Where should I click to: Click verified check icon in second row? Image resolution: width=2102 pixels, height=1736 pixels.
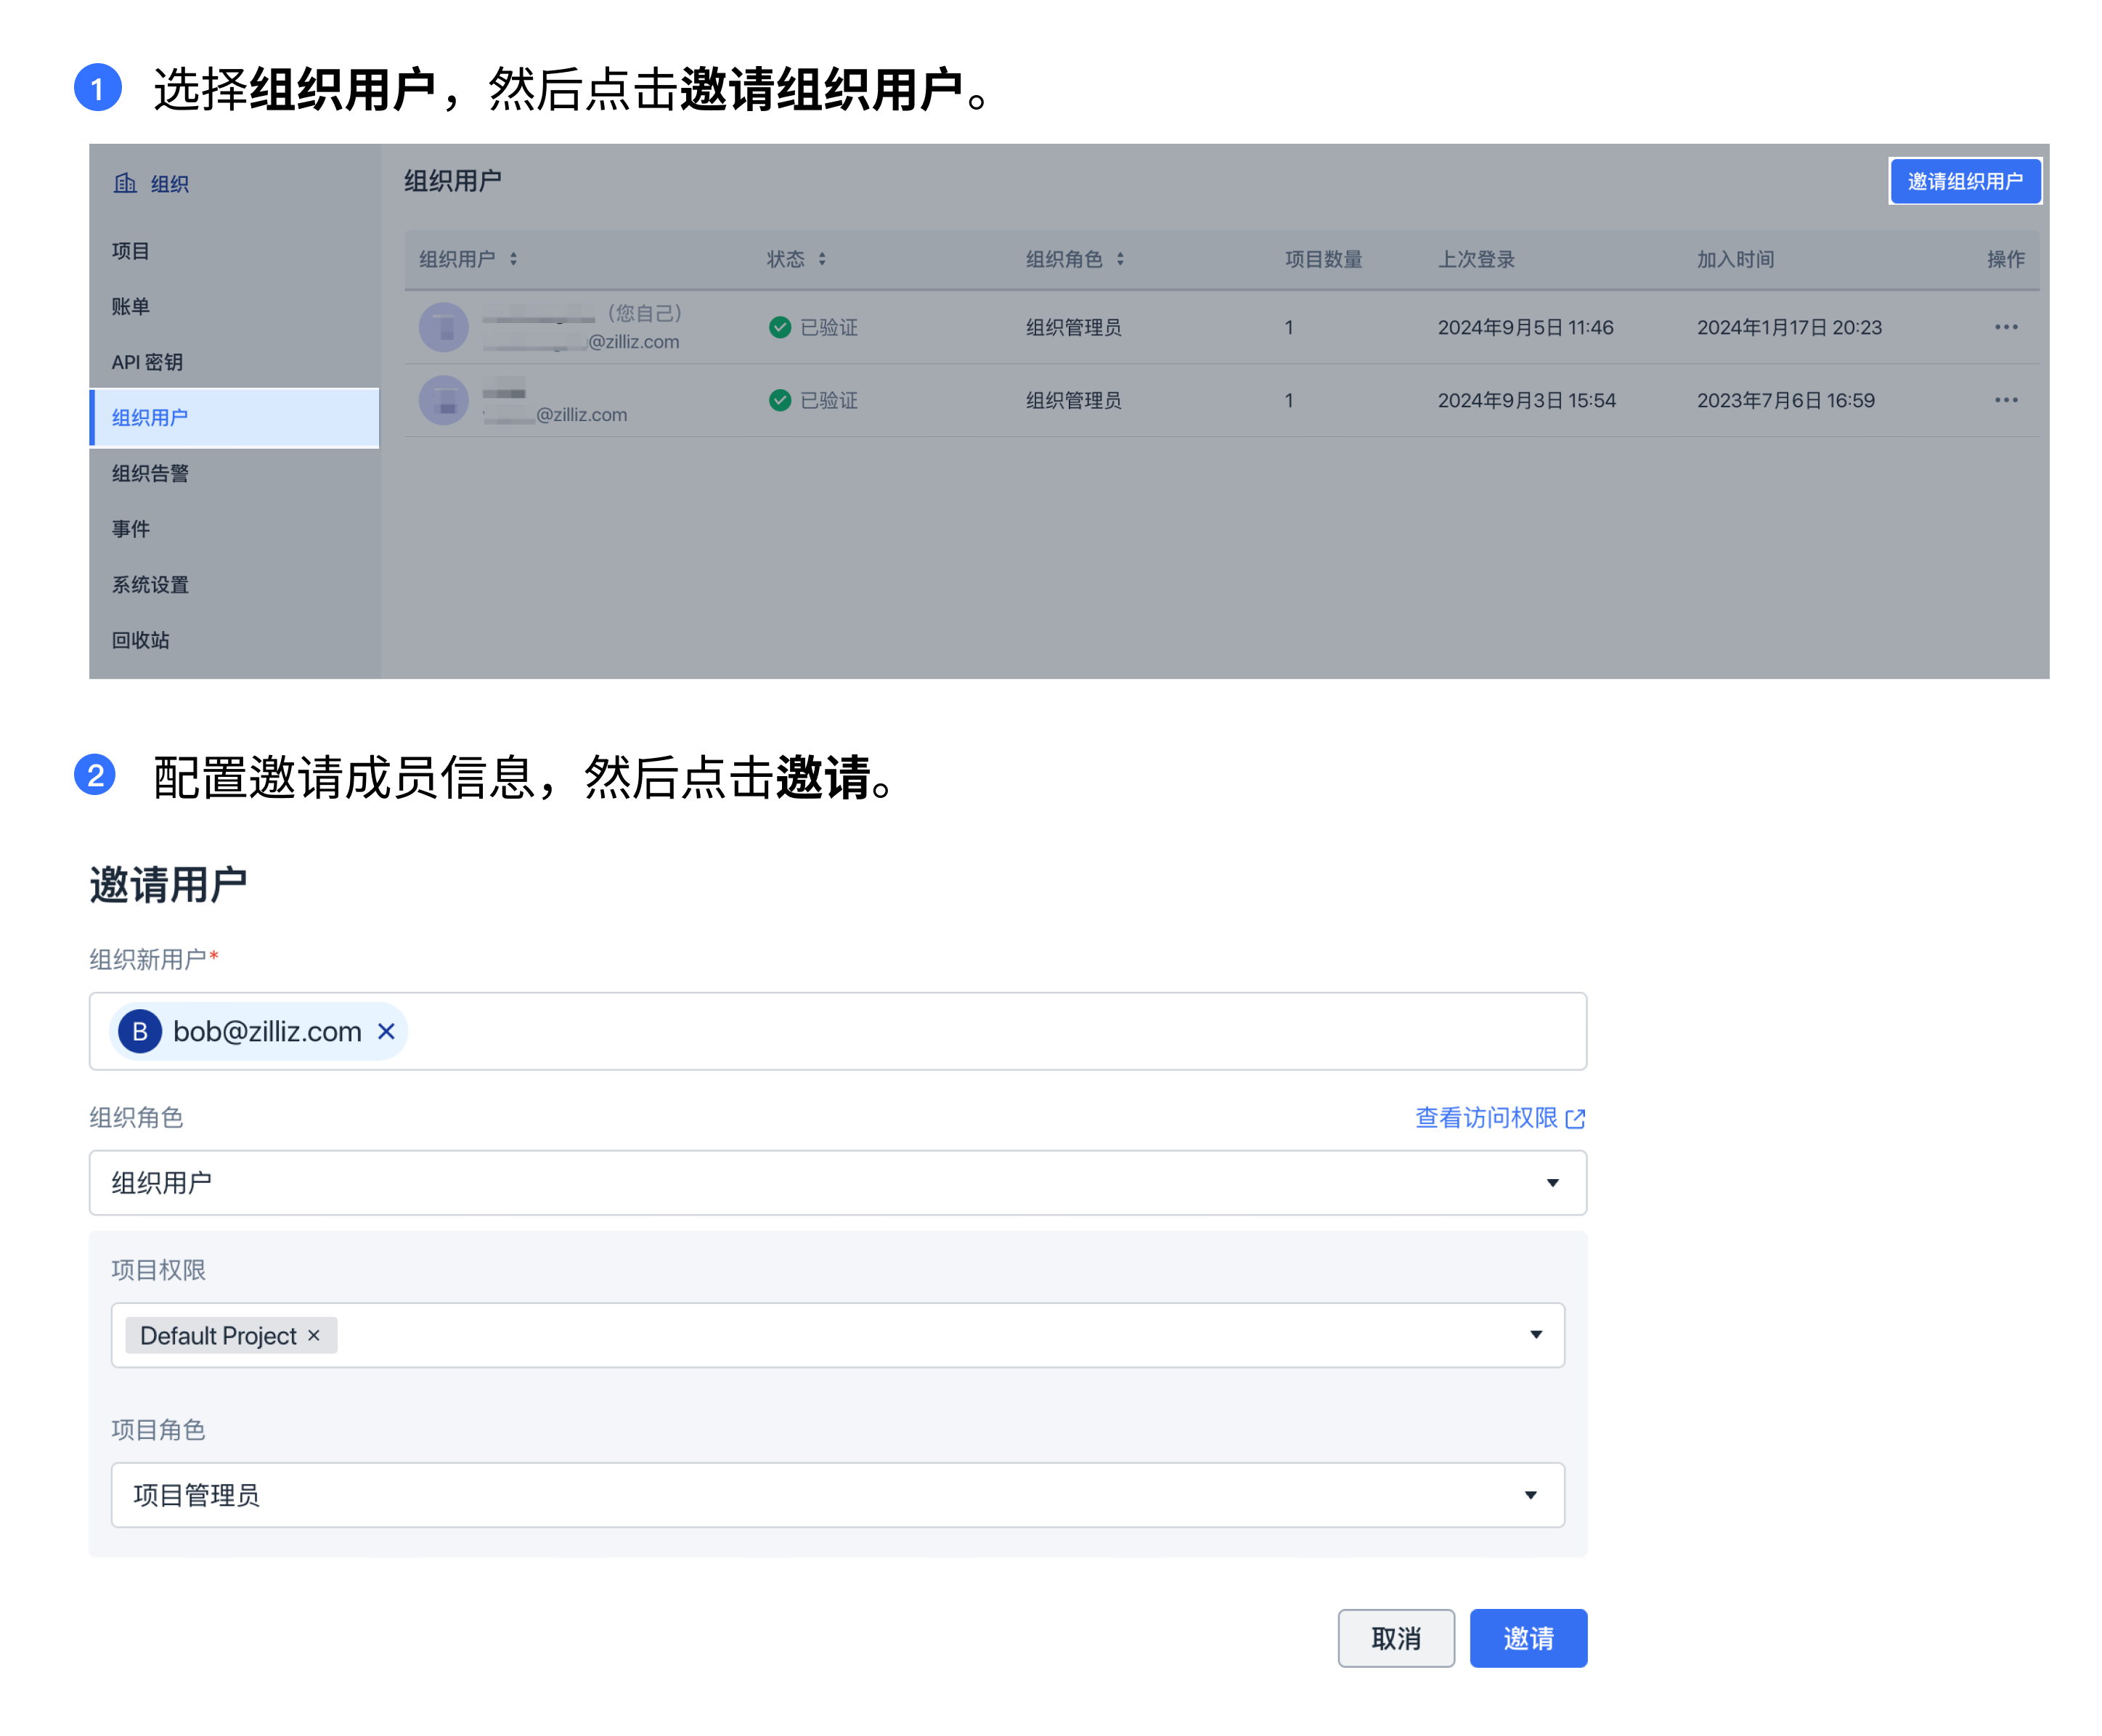(x=780, y=400)
